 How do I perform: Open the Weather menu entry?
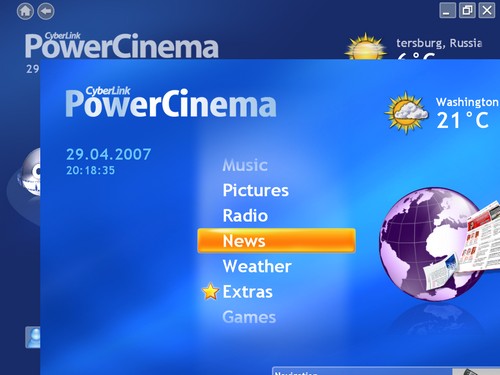click(x=257, y=266)
